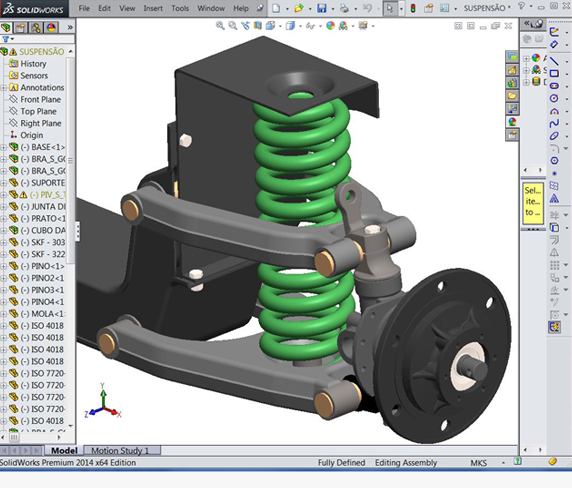Open the units MKS dropdown arrow
This screenshot has width=572, height=488.
point(503,463)
